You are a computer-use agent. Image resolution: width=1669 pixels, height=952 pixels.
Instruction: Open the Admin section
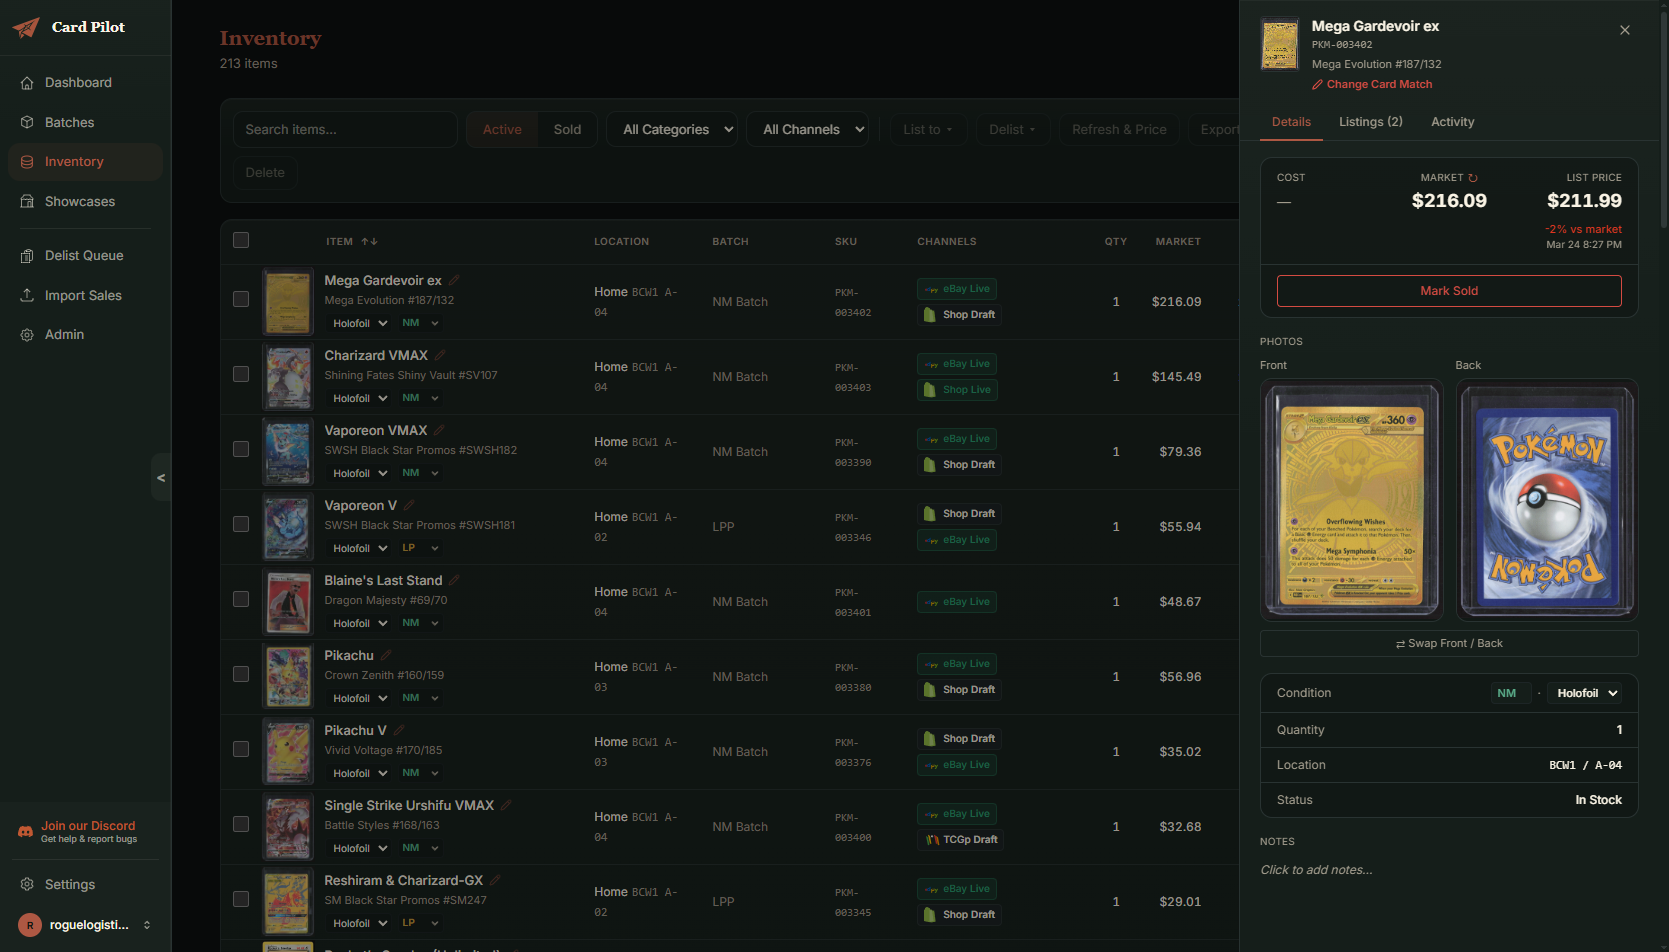[64, 334]
